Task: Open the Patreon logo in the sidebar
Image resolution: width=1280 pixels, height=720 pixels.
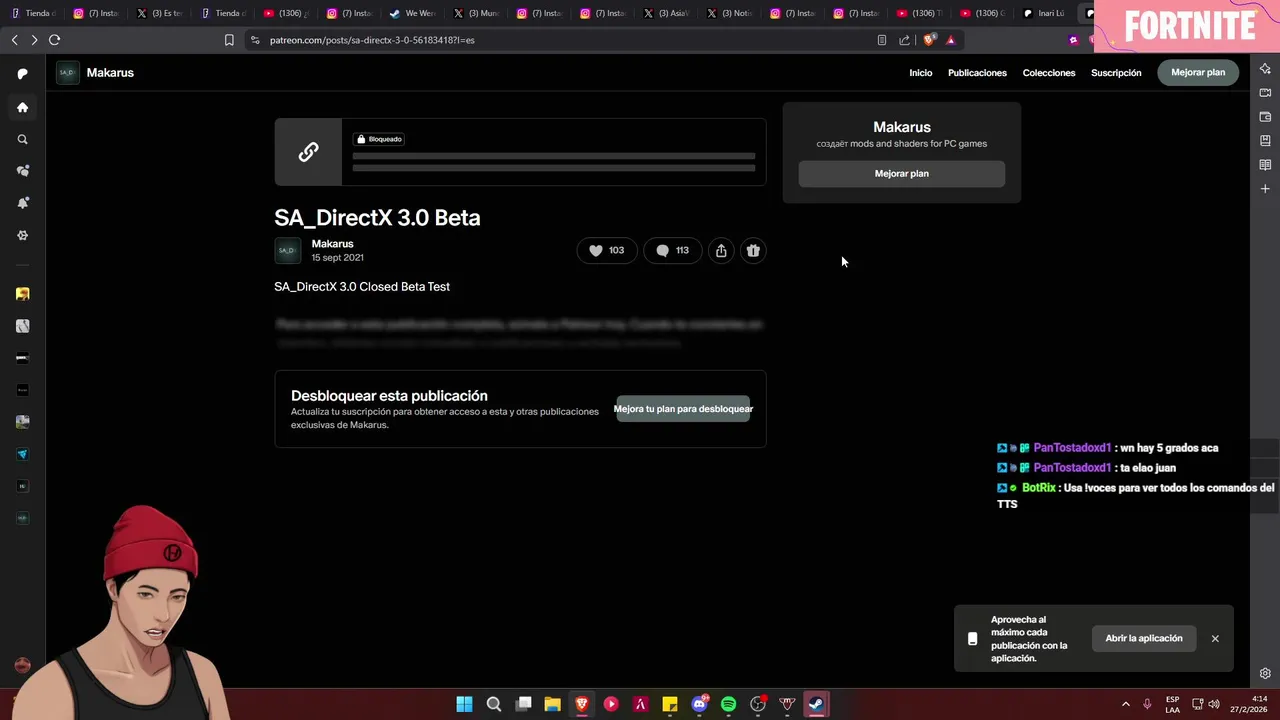Action: point(22,74)
